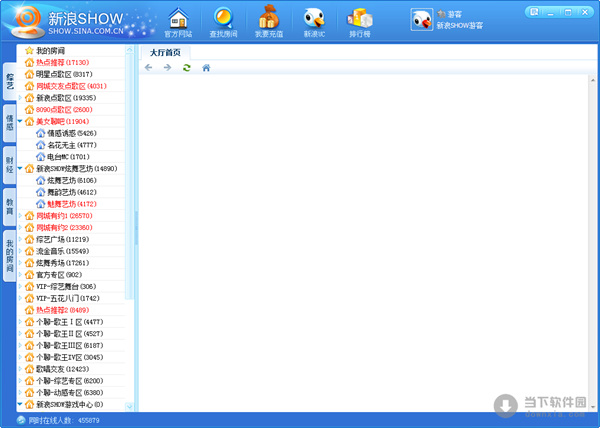The width and height of the screenshot is (600, 428).
Task: Switch to the 教育 side tab
Action: coord(10,207)
